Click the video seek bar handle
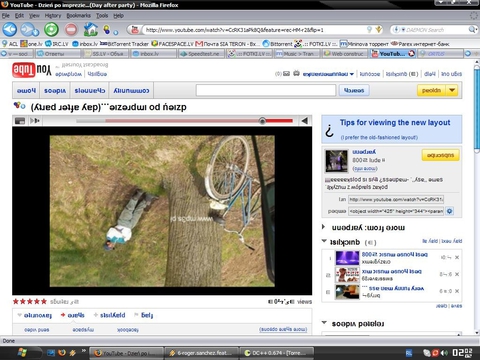This screenshot has width=480, height=360. 262,121
